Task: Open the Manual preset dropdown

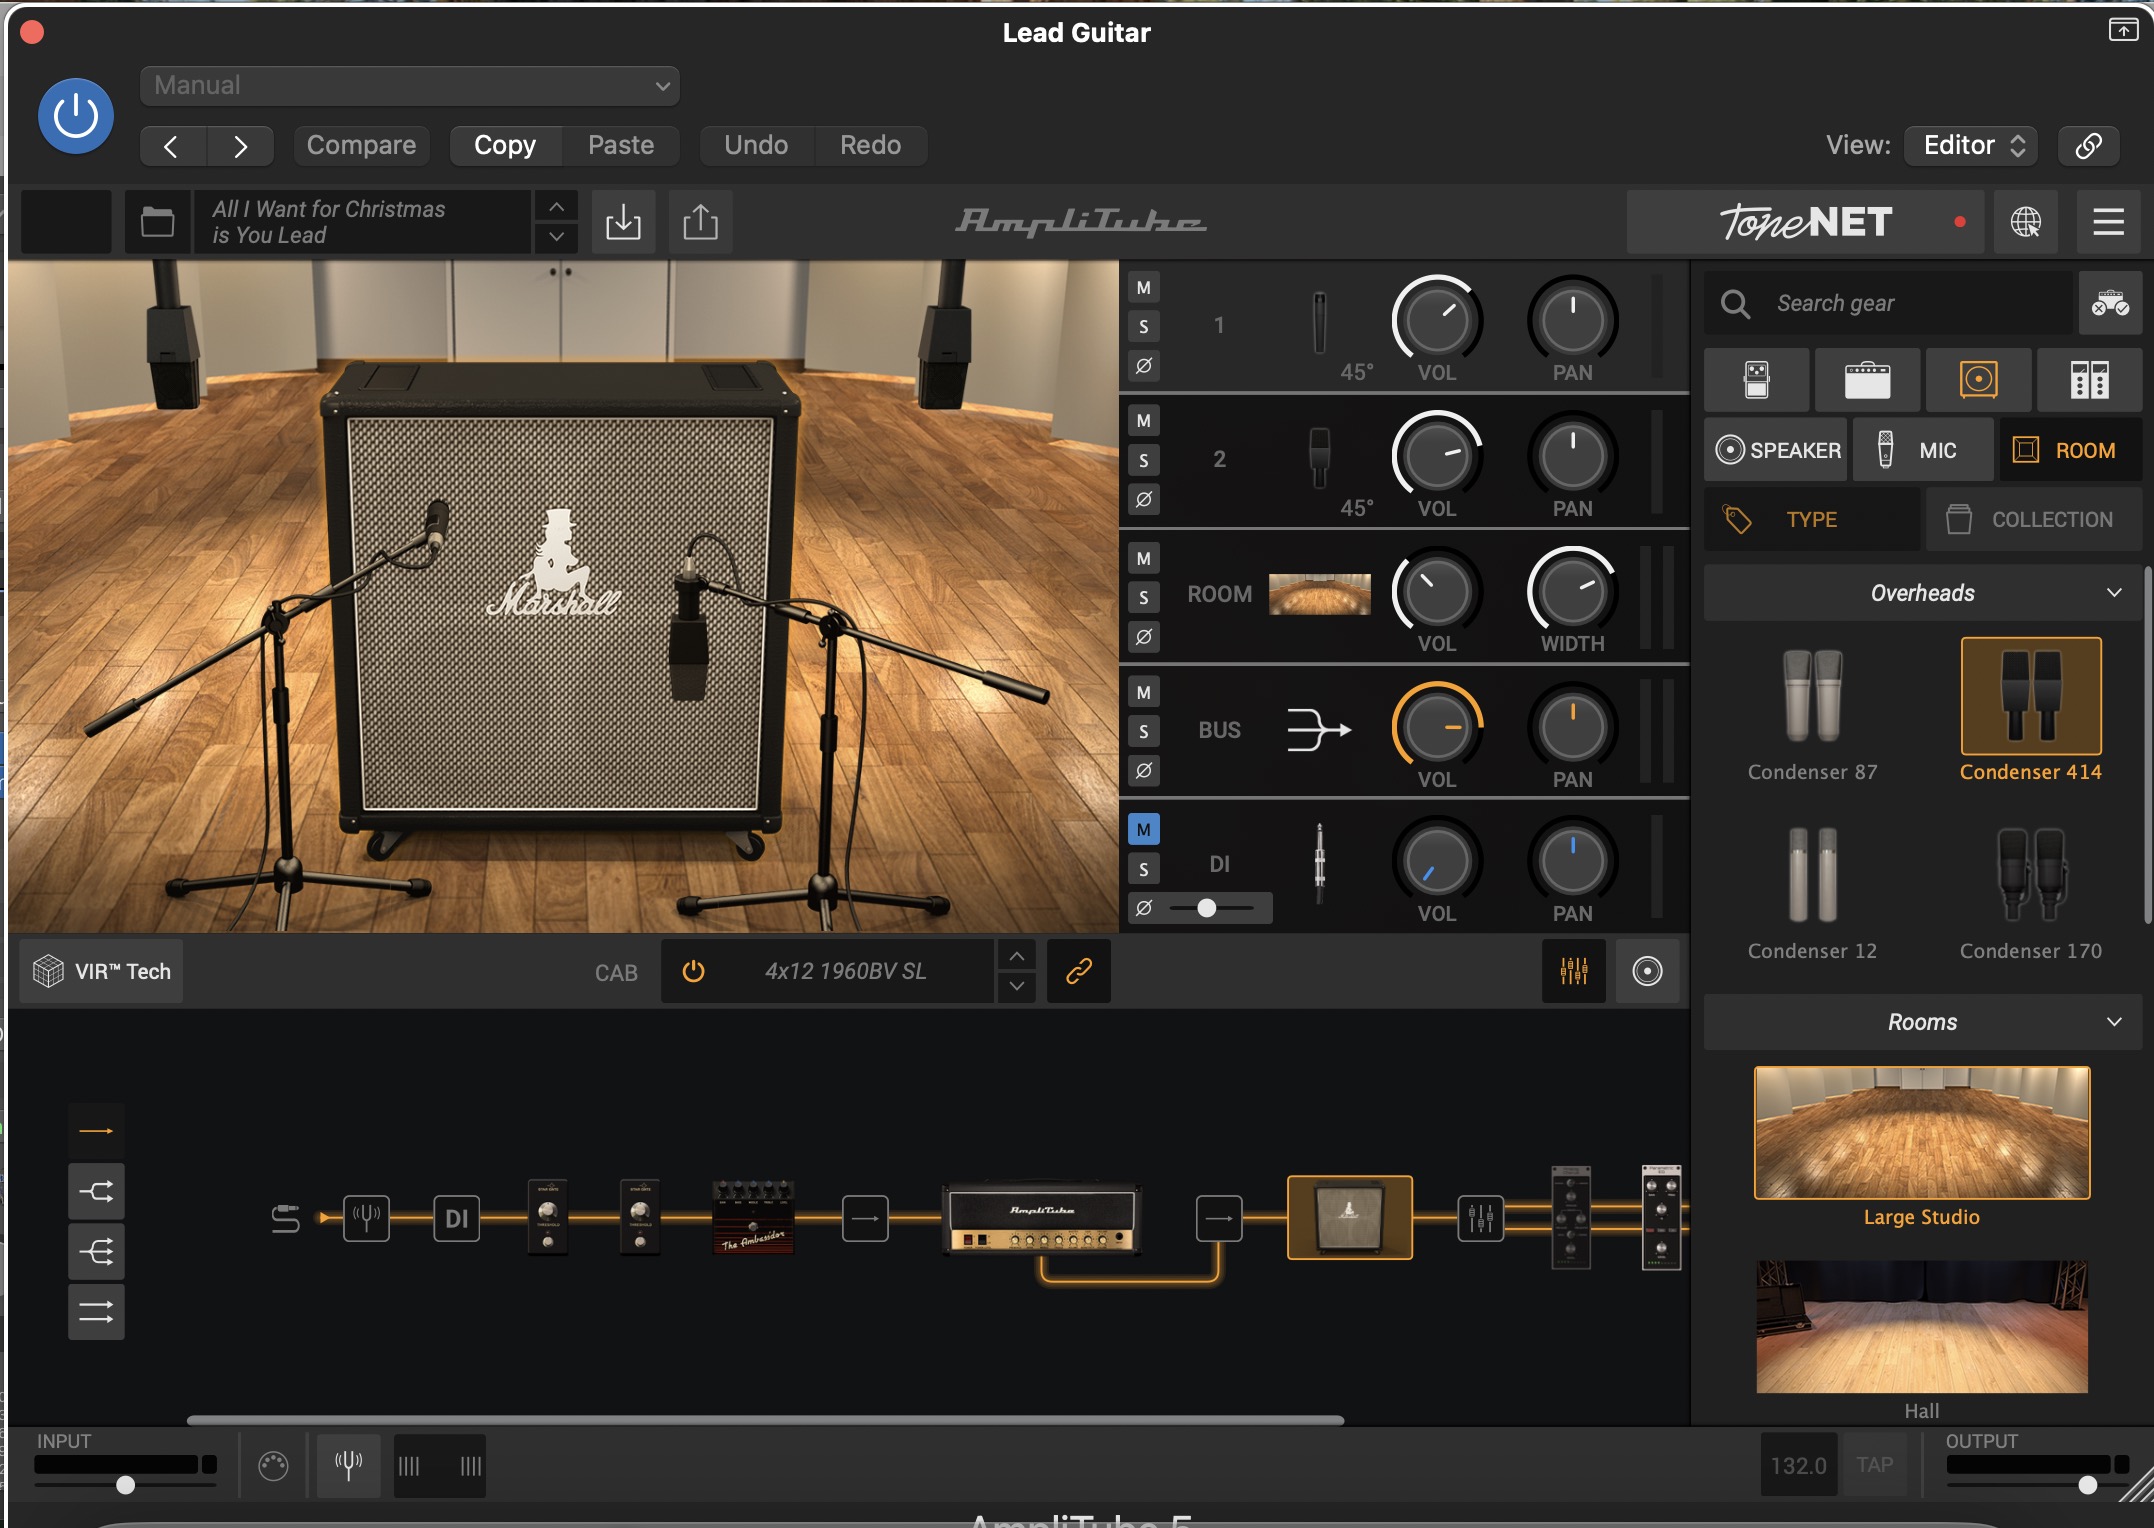Action: [x=408, y=84]
